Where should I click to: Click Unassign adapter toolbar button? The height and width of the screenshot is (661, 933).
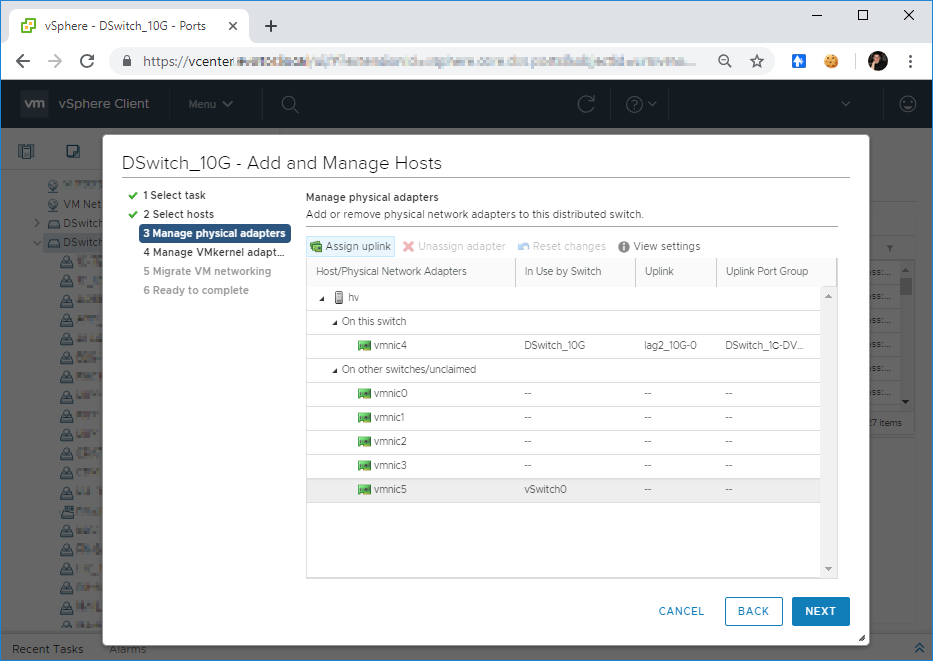[x=454, y=246]
